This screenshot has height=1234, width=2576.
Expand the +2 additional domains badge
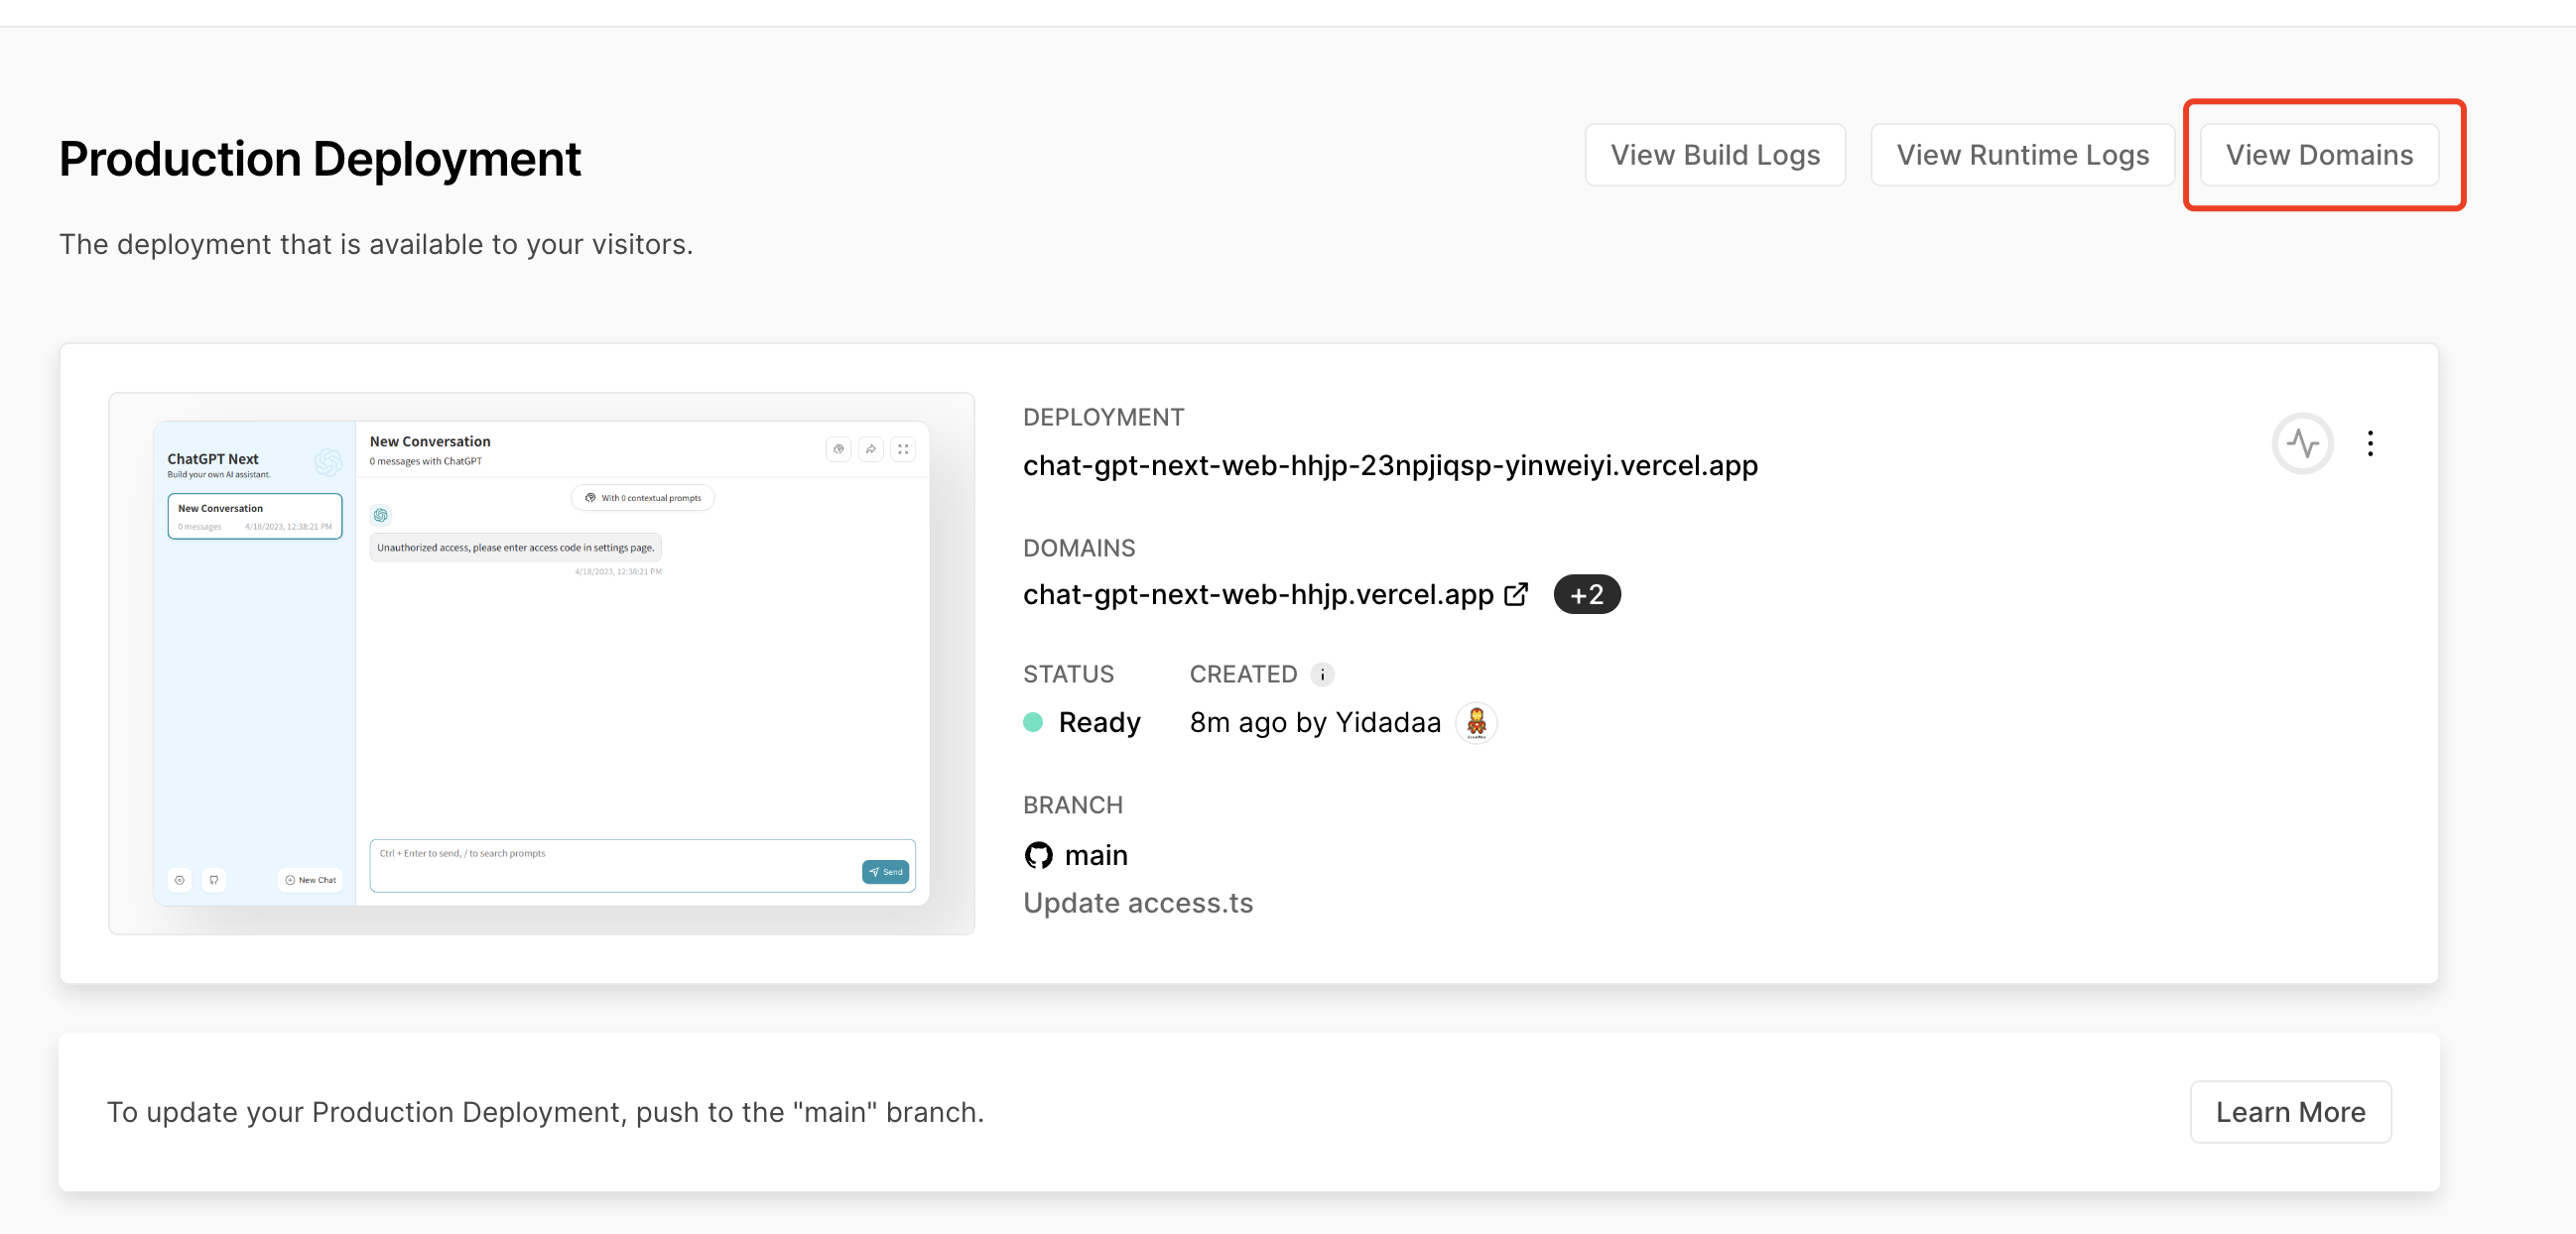tap(1586, 594)
